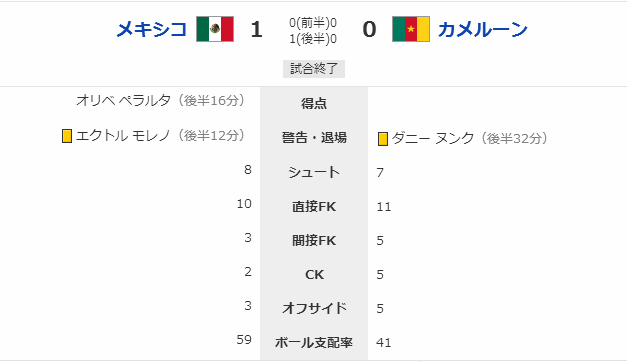This screenshot has height=362, width=627.
Task: Click the オフサイド row label
Action: 314,308
